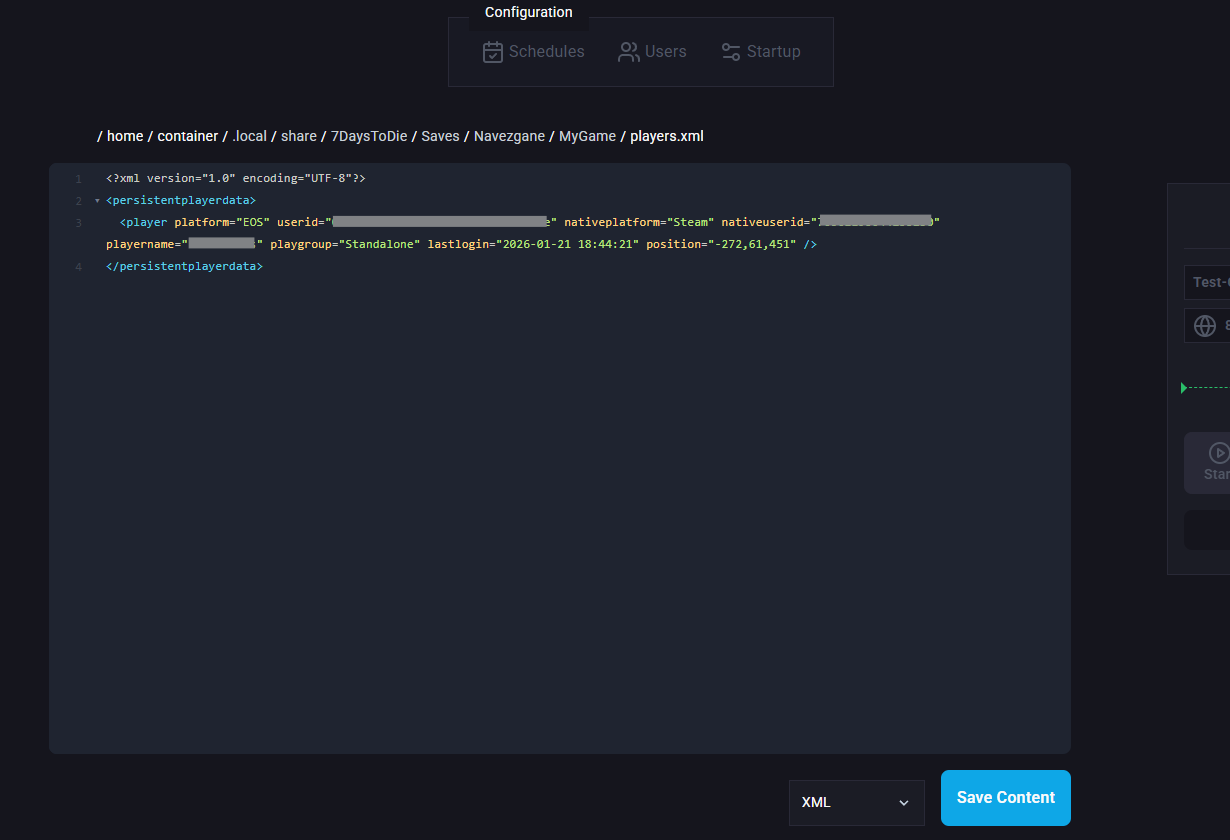Screen dimensions: 1230x840
Task: Go to the home directory breadcrumb
Action: (125, 136)
